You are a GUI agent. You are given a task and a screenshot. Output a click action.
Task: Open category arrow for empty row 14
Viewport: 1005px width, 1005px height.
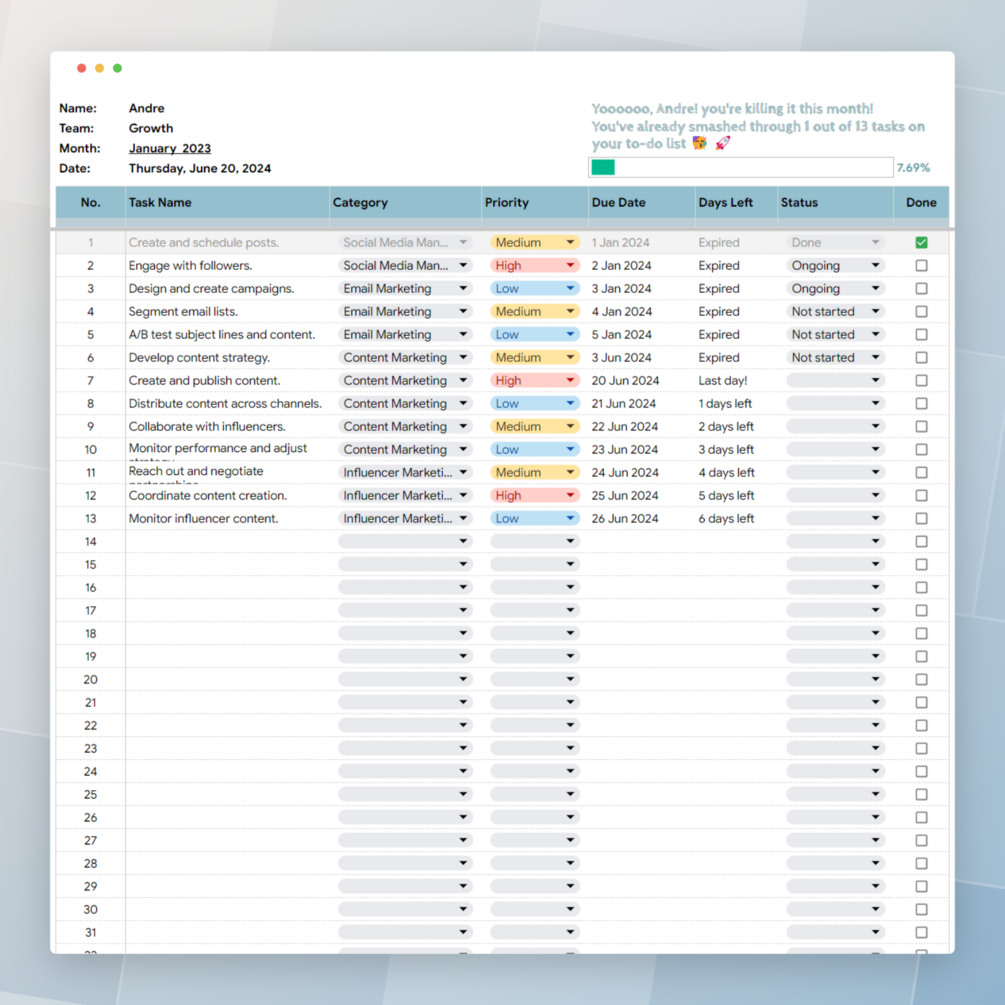(463, 542)
